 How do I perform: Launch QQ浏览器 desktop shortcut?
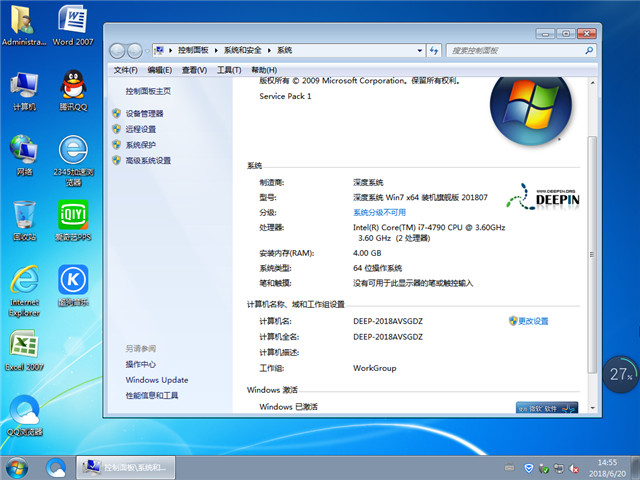click(24, 416)
